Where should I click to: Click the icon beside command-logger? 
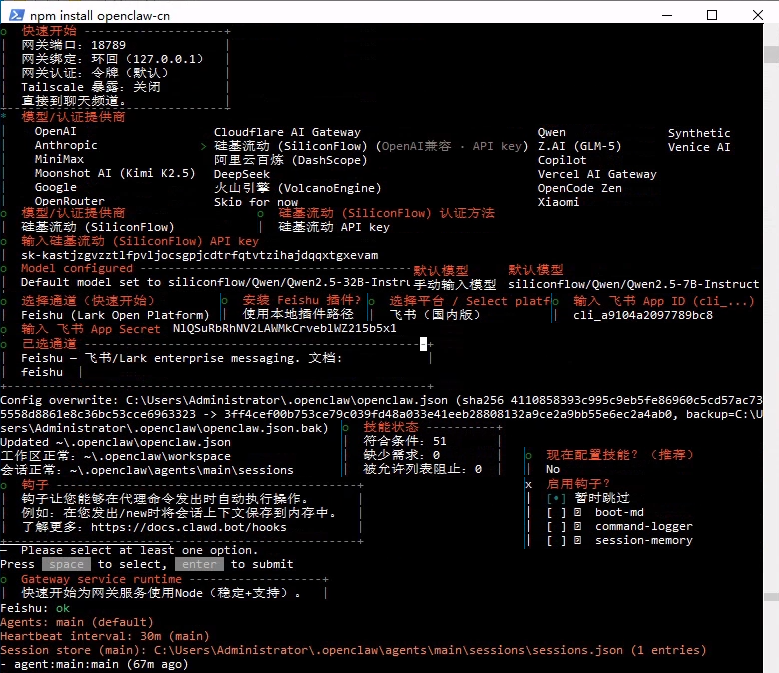577,526
